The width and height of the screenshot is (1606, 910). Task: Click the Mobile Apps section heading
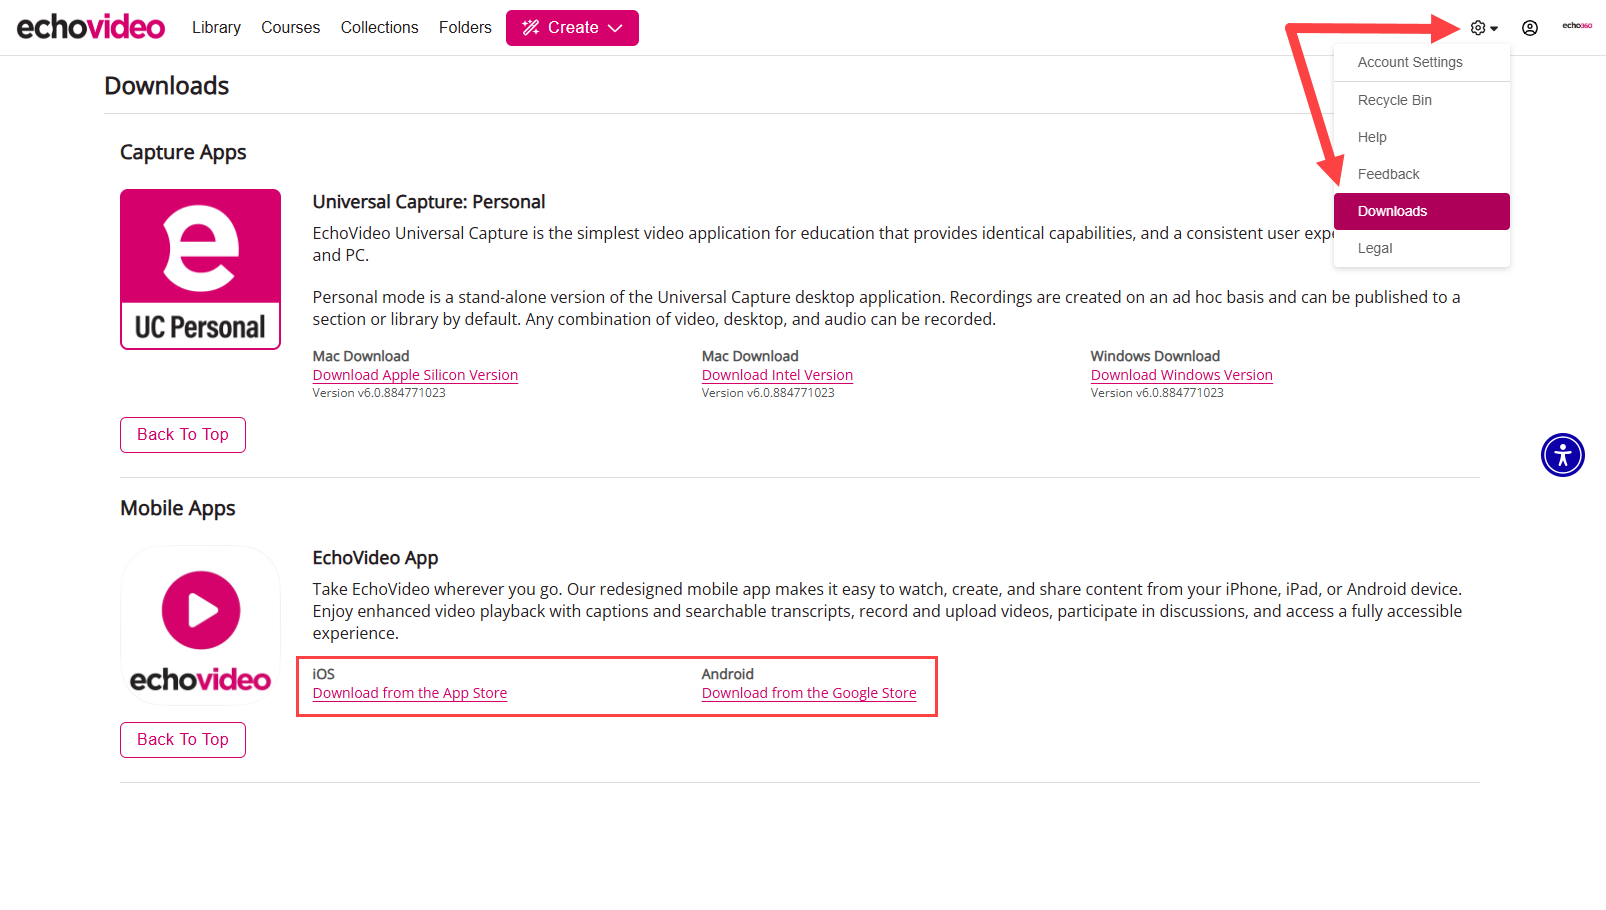click(178, 508)
